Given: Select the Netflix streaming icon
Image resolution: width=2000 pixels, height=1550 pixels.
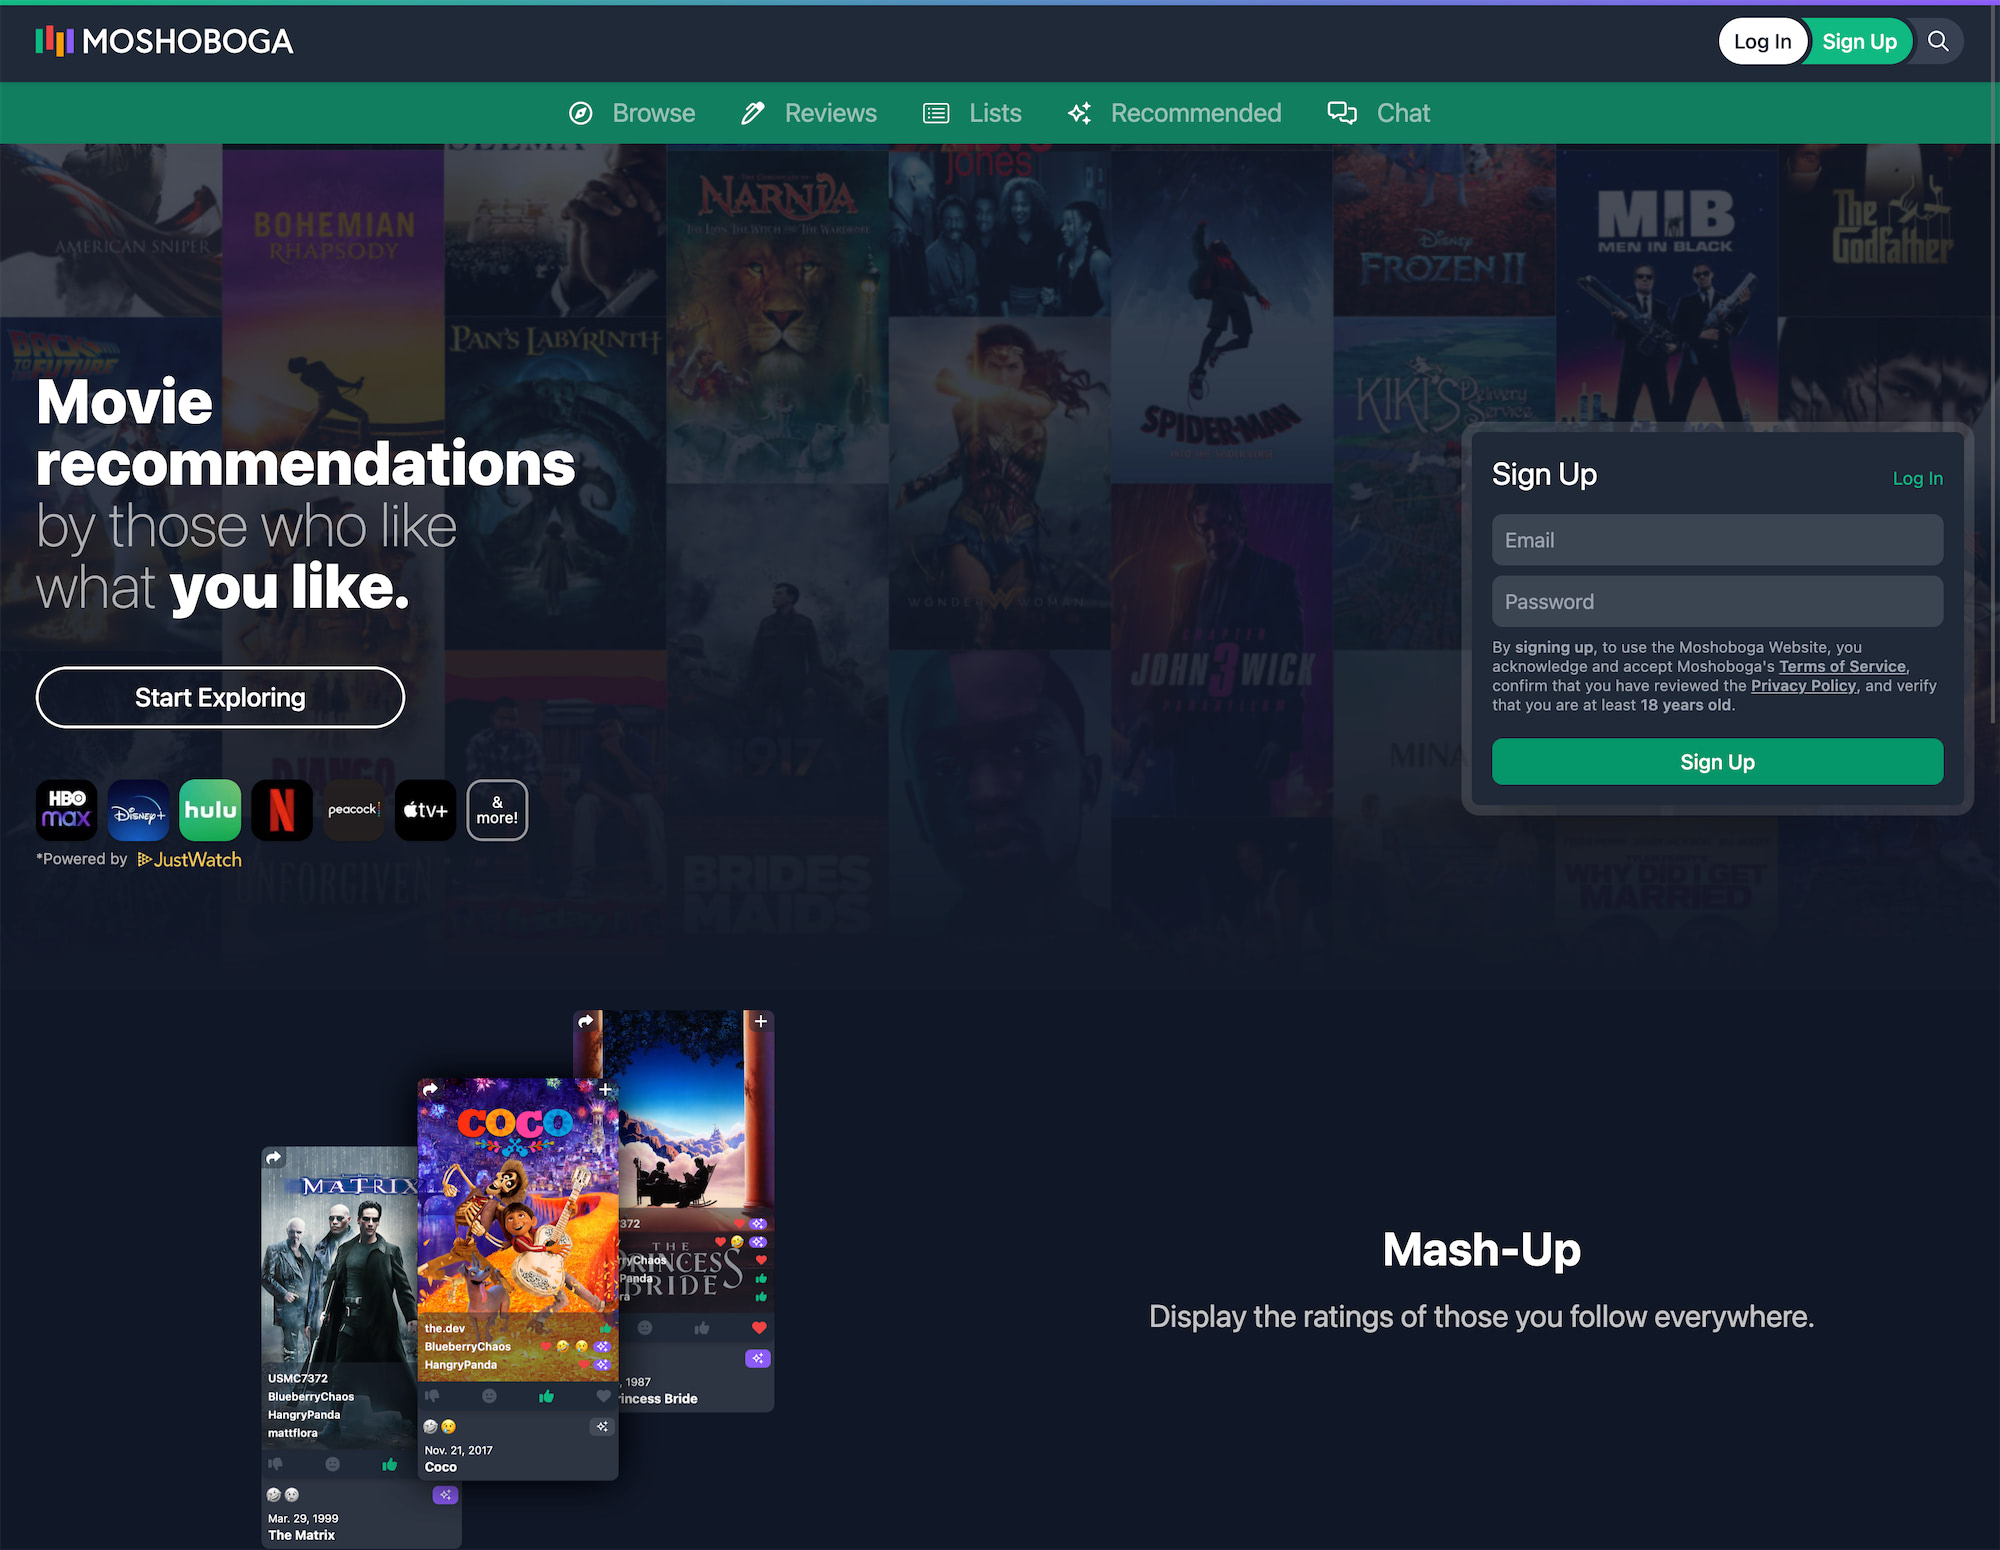Looking at the screenshot, I should coord(282,810).
